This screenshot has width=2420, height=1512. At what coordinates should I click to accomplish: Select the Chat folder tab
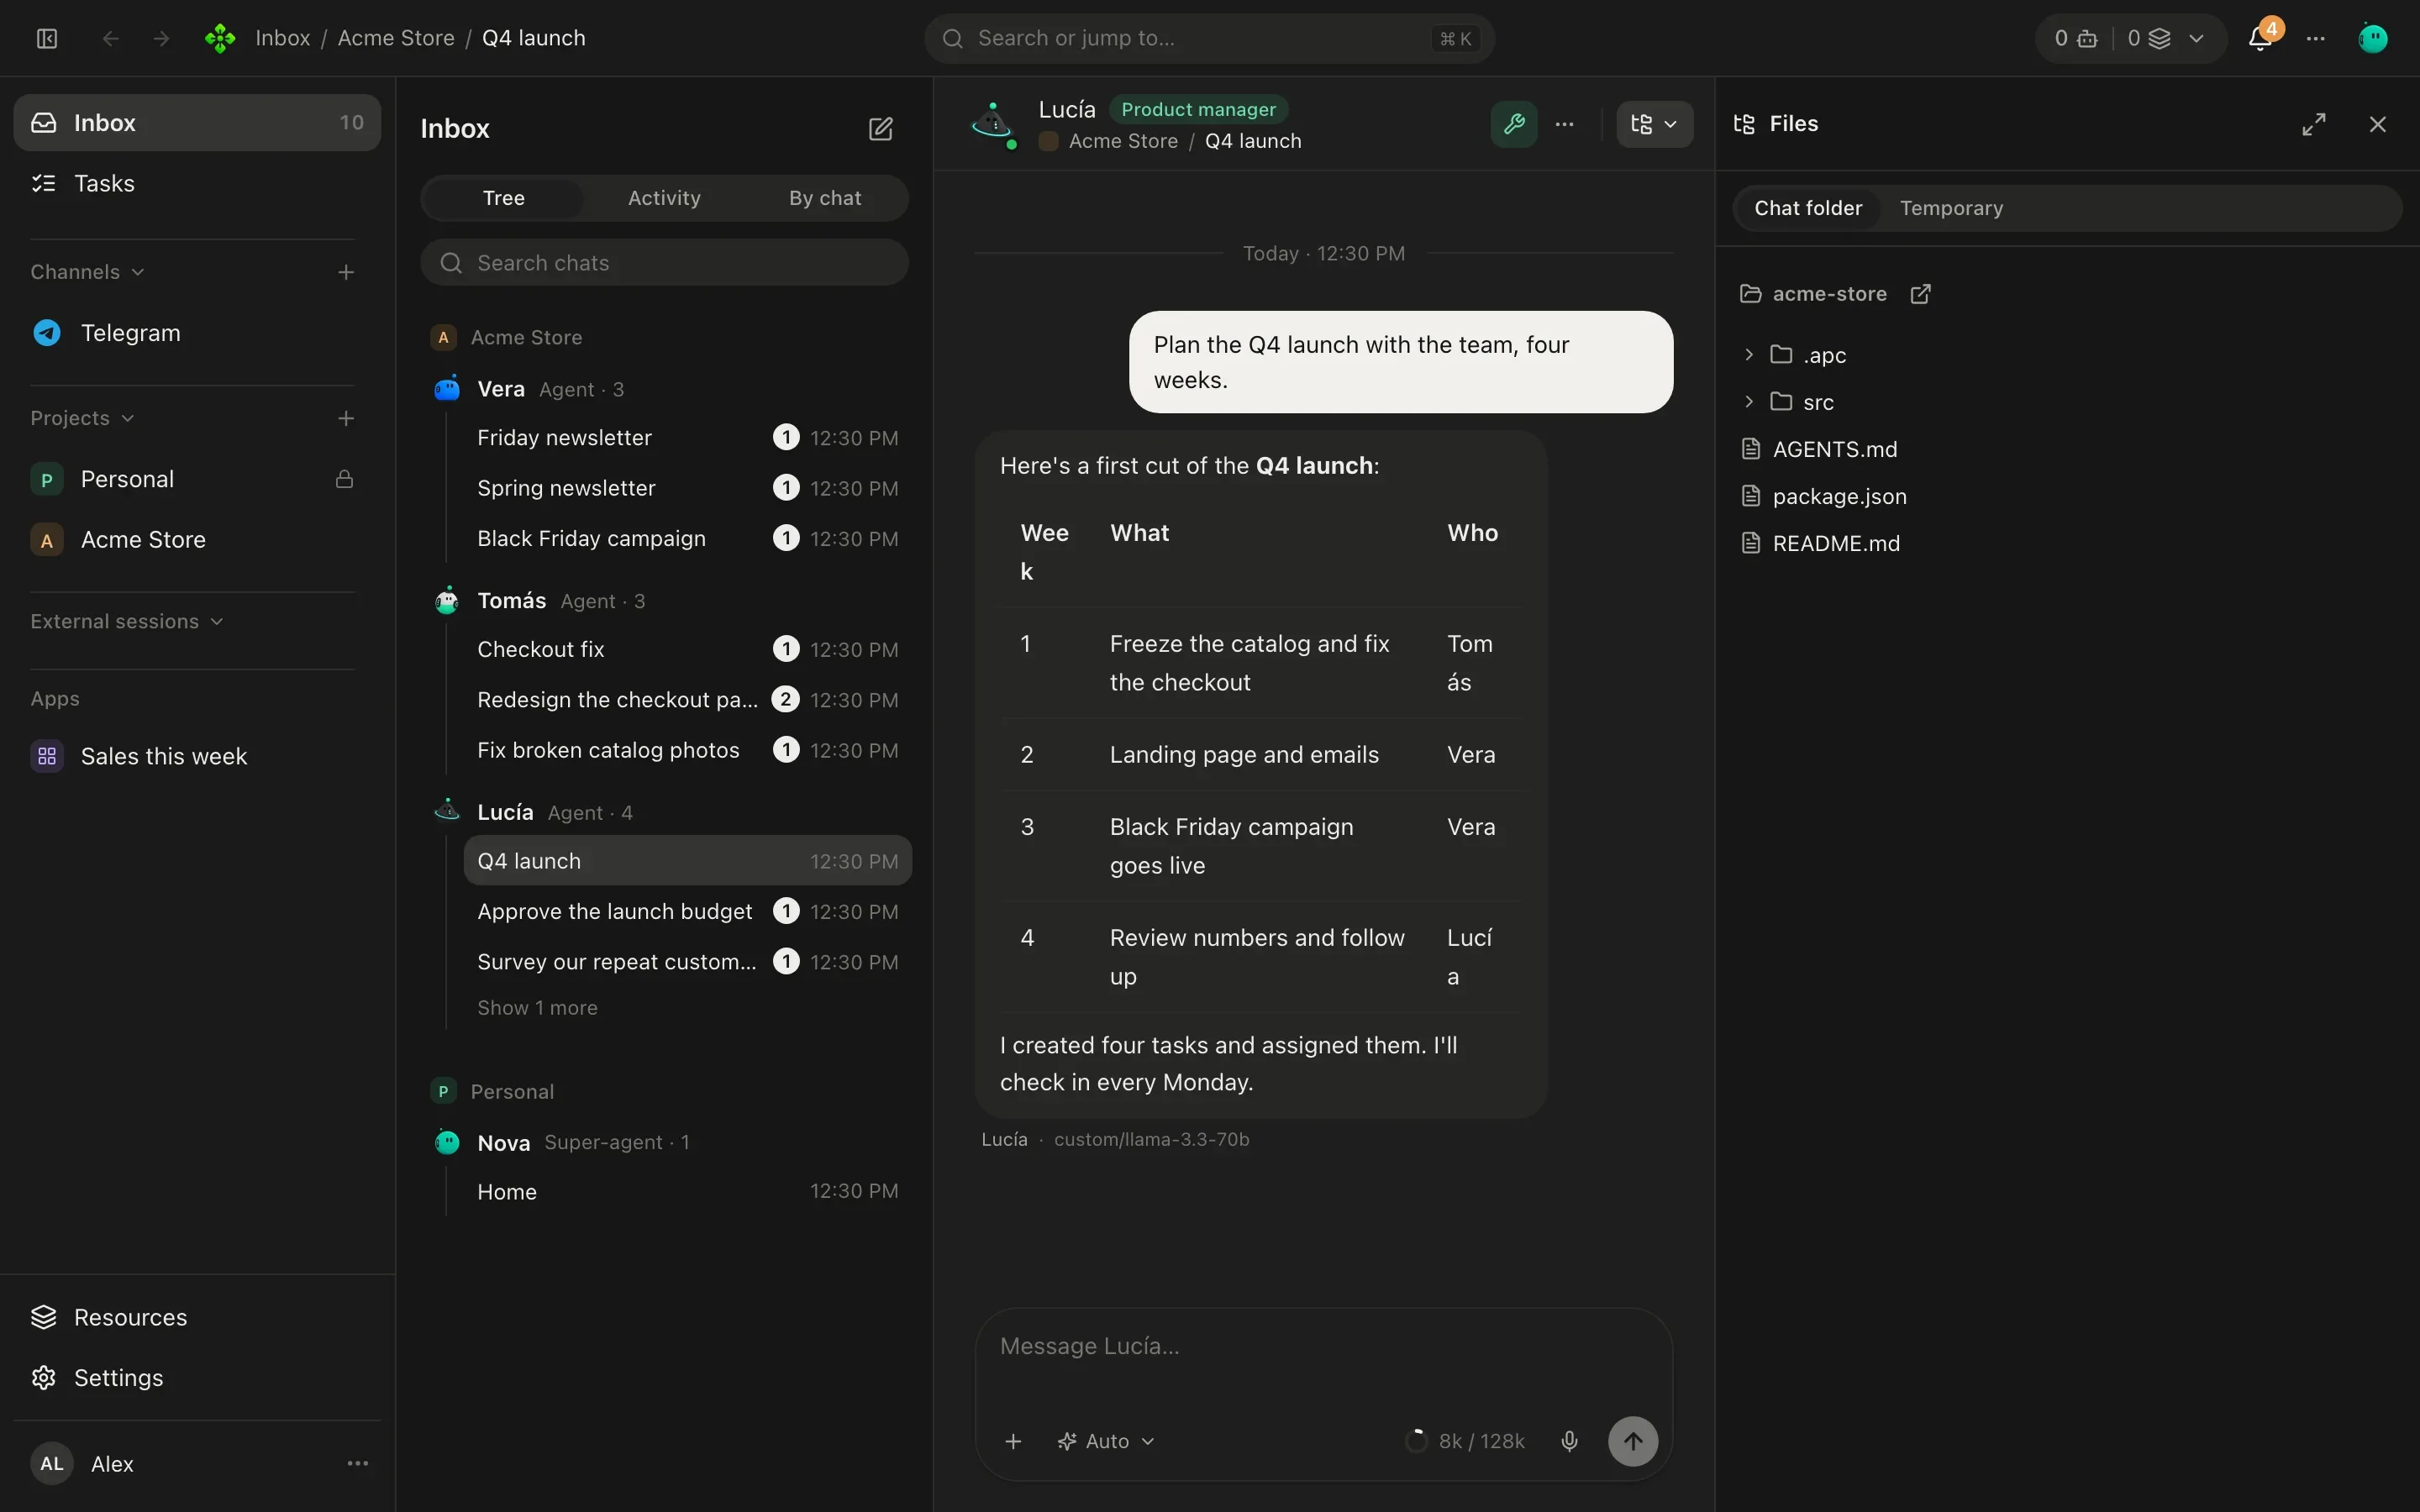point(1808,208)
